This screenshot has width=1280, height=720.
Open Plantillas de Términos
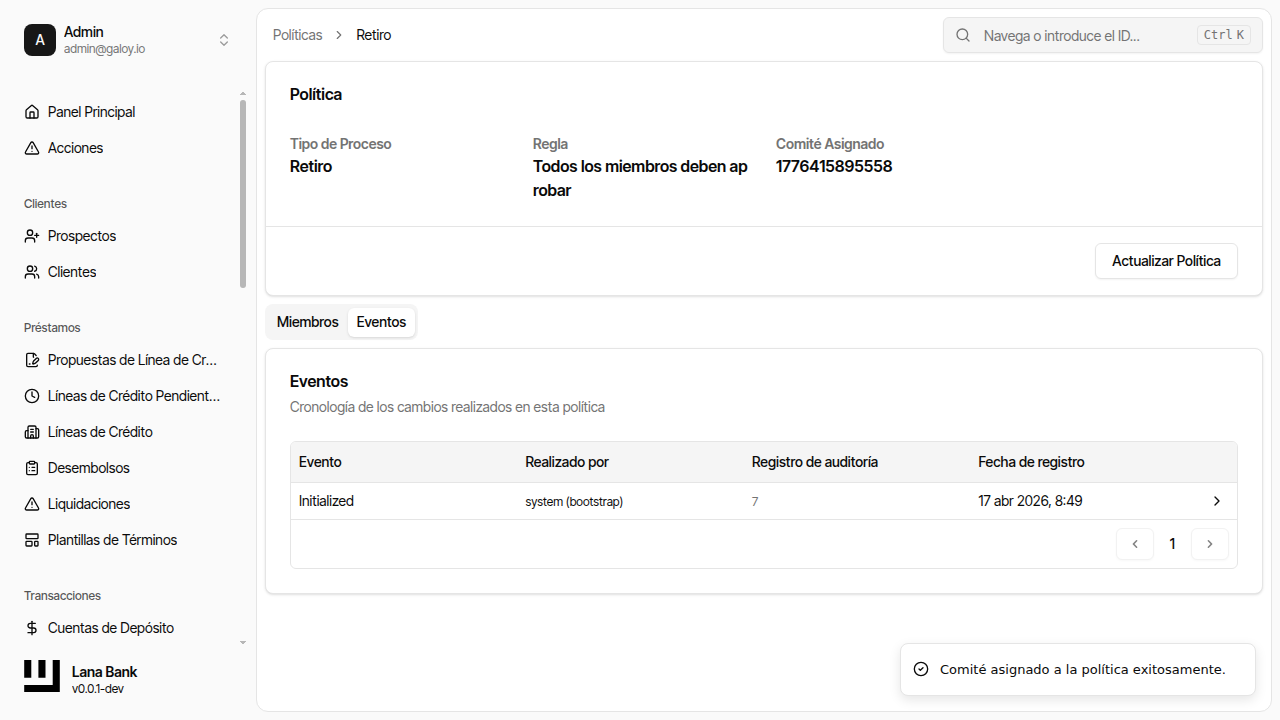tap(113, 539)
